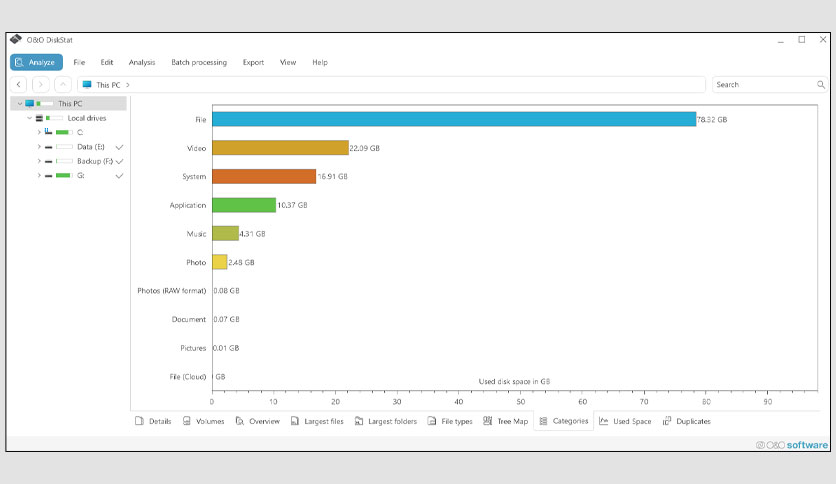
Task: Click the Photos (RAW format) category label
Action: pyautogui.click(x=172, y=291)
